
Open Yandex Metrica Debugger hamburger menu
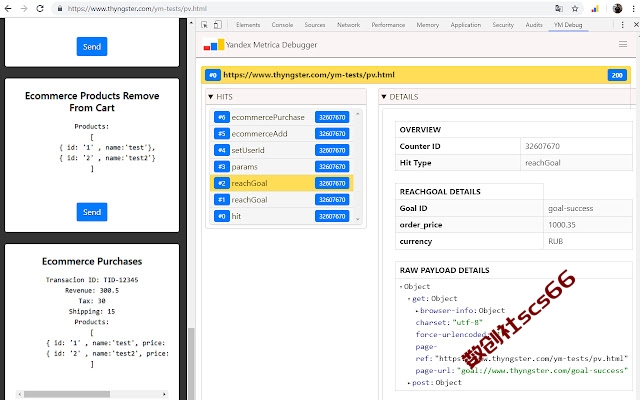[623, 44]
